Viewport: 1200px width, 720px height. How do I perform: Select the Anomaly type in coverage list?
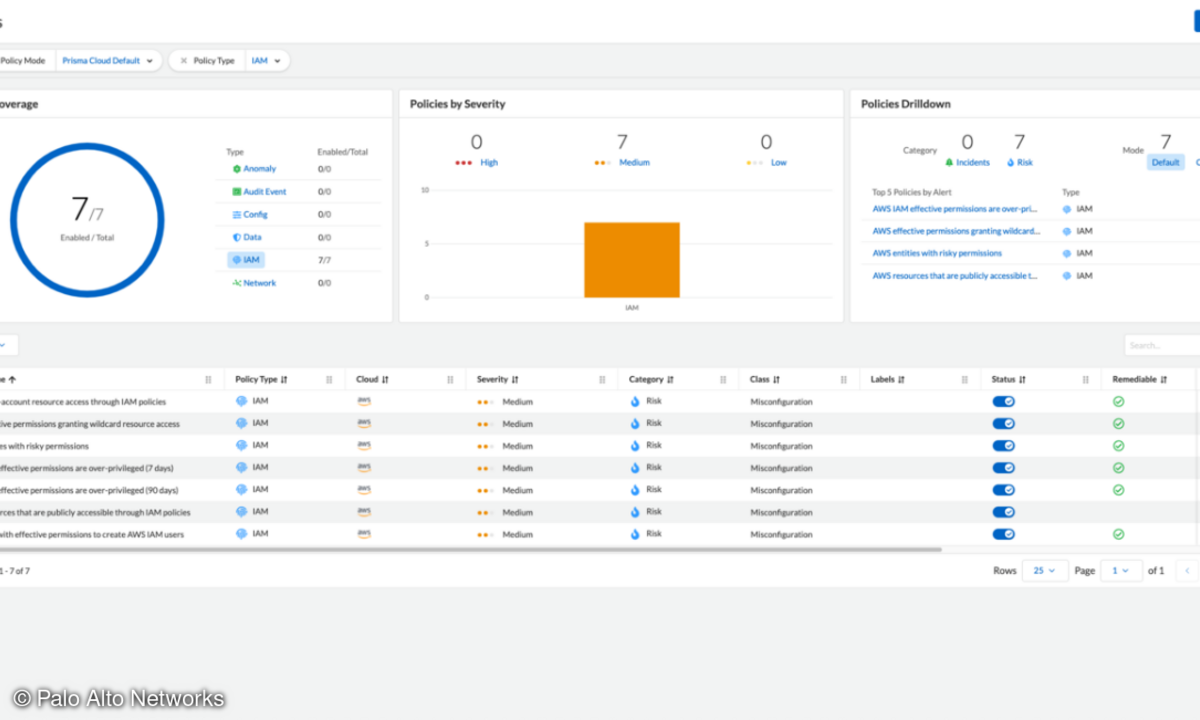coord(259,169)
